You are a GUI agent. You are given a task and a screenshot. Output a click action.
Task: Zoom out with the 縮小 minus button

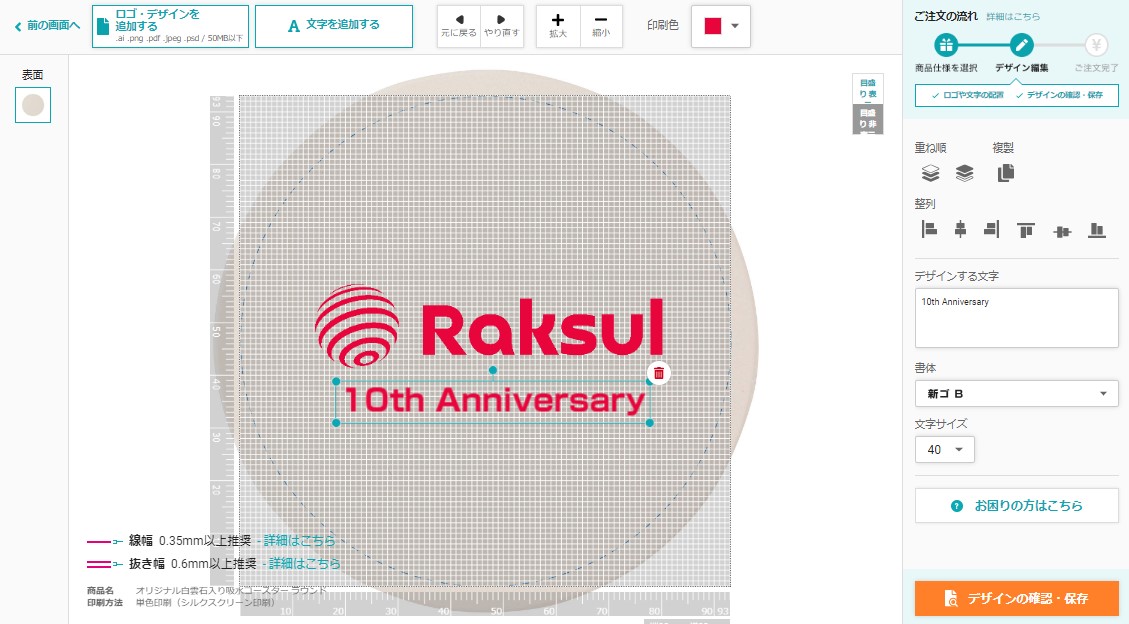point(600,26)
